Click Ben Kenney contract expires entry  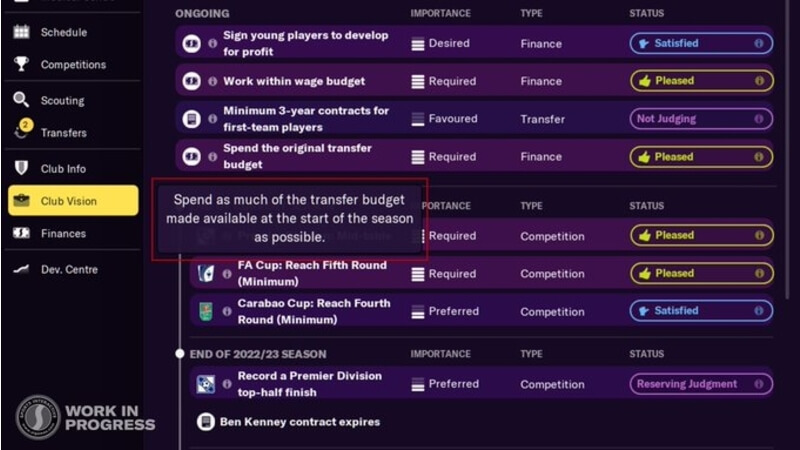click(x=299, y=422)
